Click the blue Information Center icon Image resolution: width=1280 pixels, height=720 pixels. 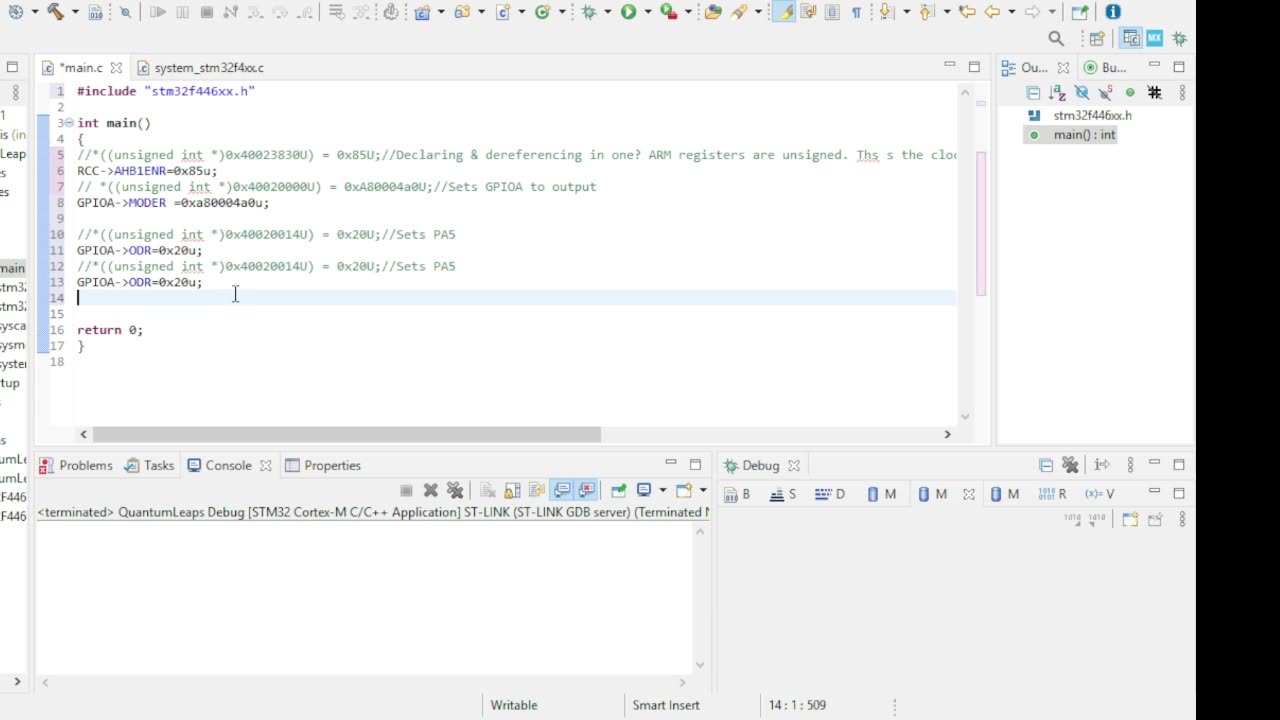tap(1113, 12)
